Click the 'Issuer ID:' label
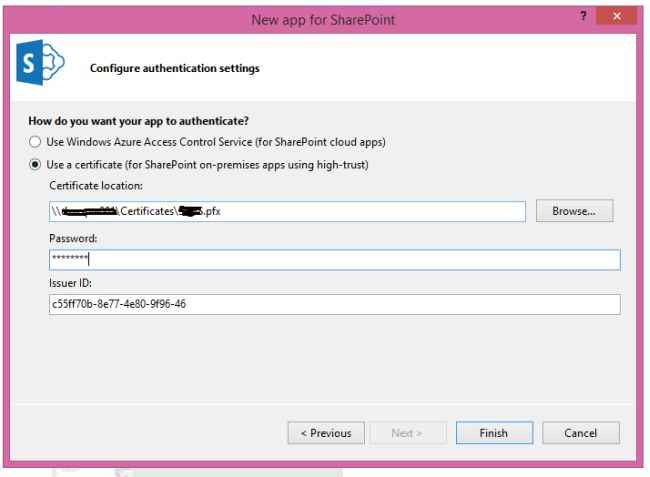Image resolution: width=650 pixels, height=477 pixels. point(70,283)
